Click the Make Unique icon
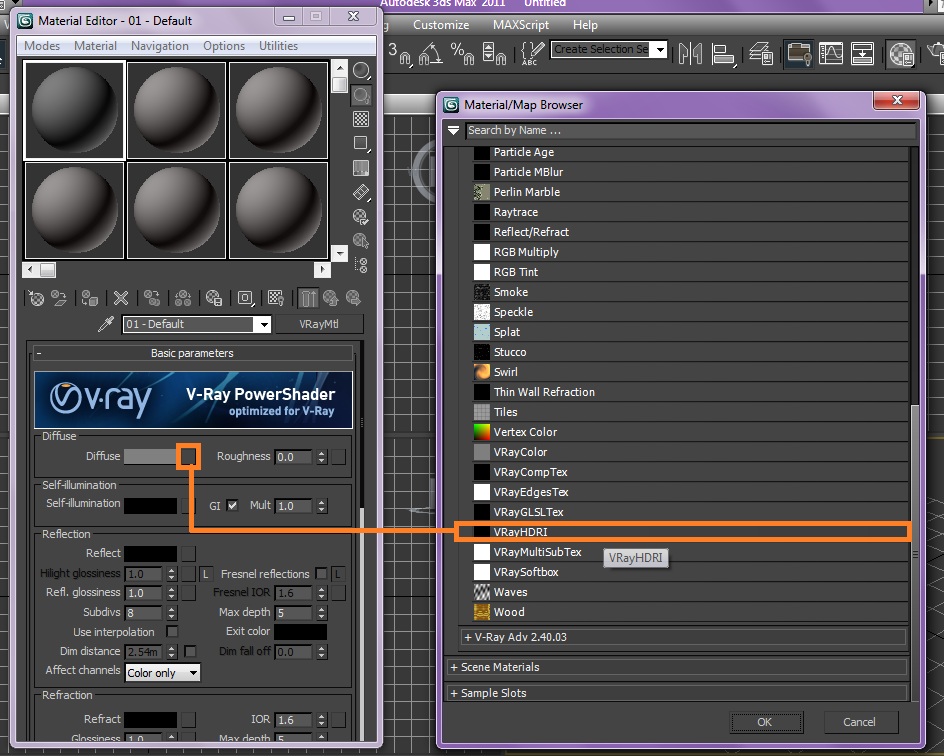This screenshot has width=944, height=756. point(183,298)
